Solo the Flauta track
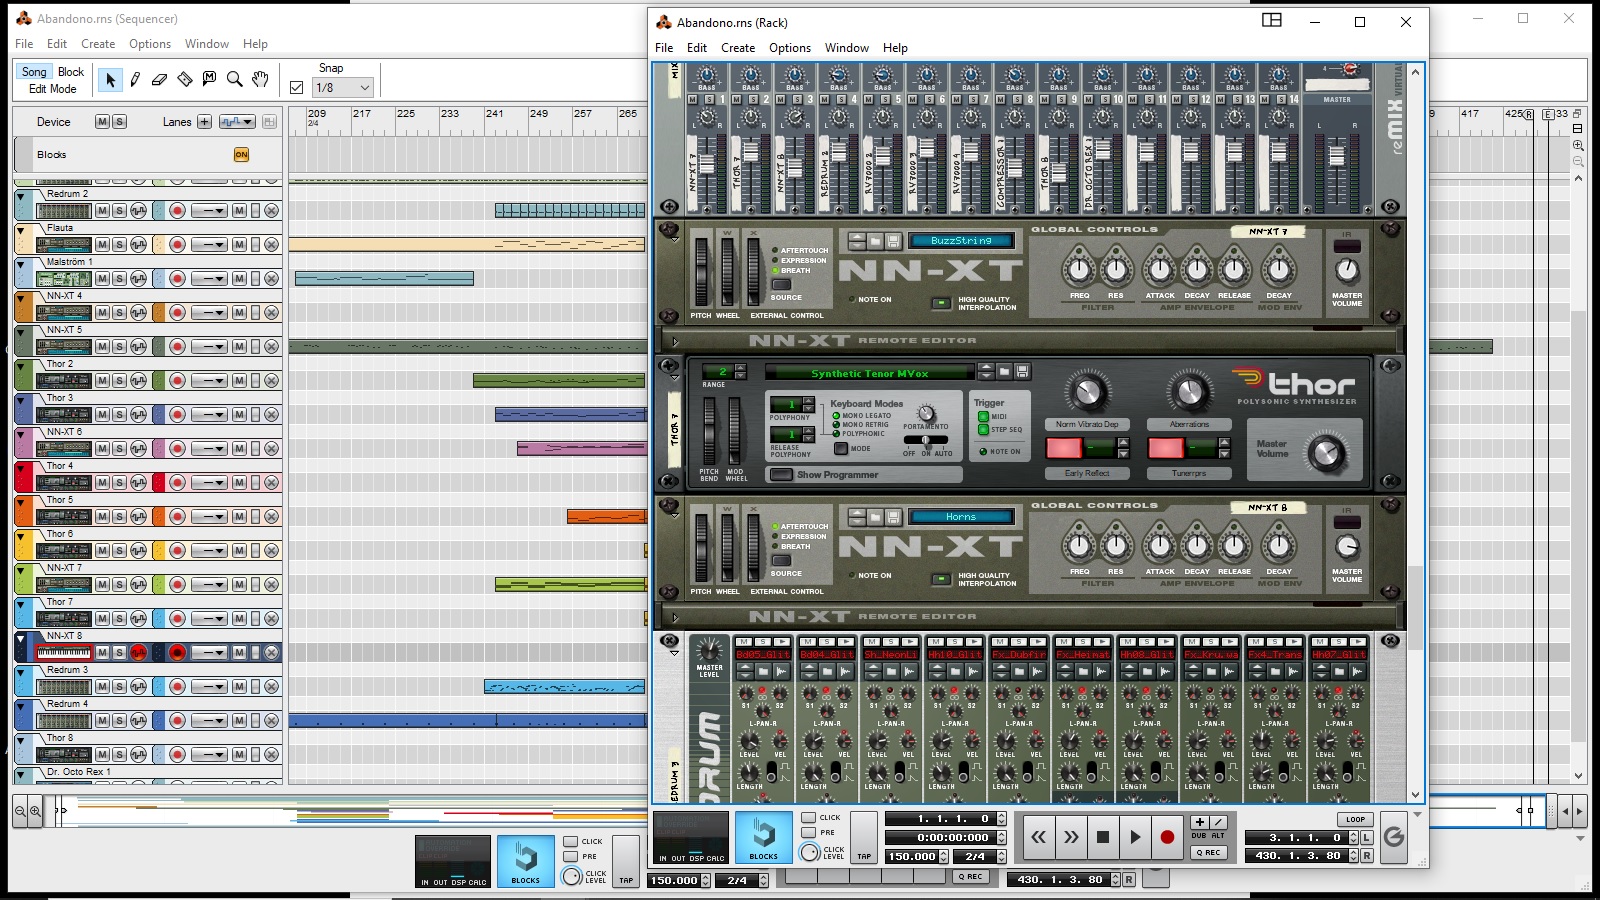Viewport: 1600px width, 900px height. point(119,245)
